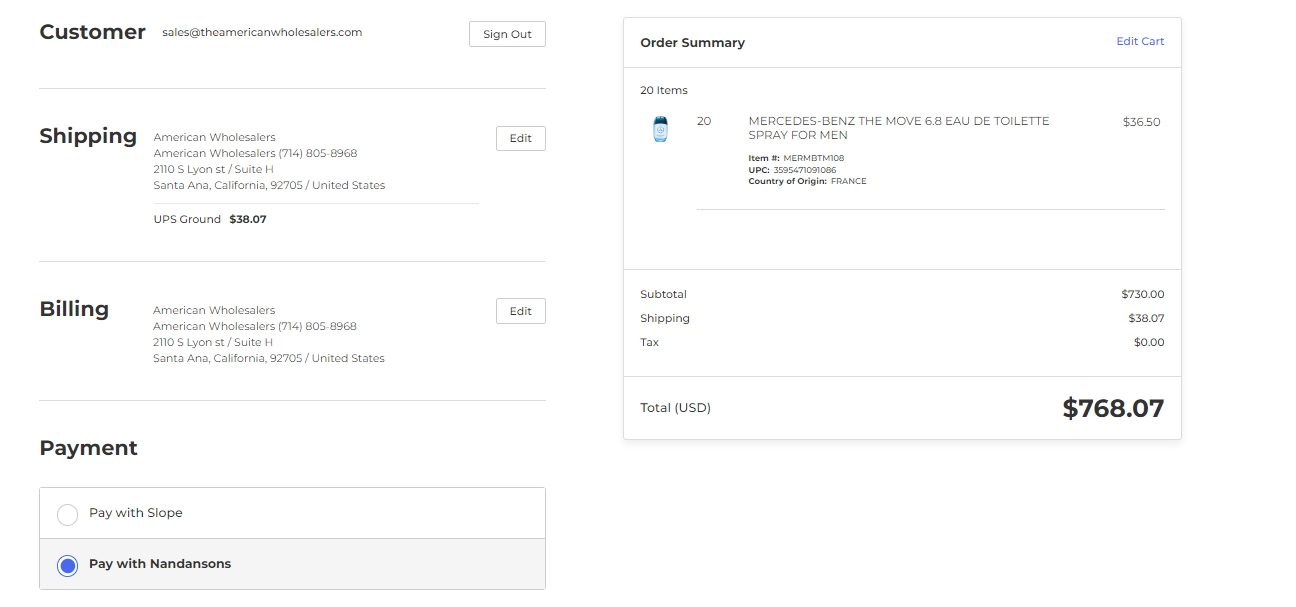The width and height of the screenshot is (1296, 607).
Task: Click the quantity 20 next to product
Action: pyautogui.click(x=704, y=121)
